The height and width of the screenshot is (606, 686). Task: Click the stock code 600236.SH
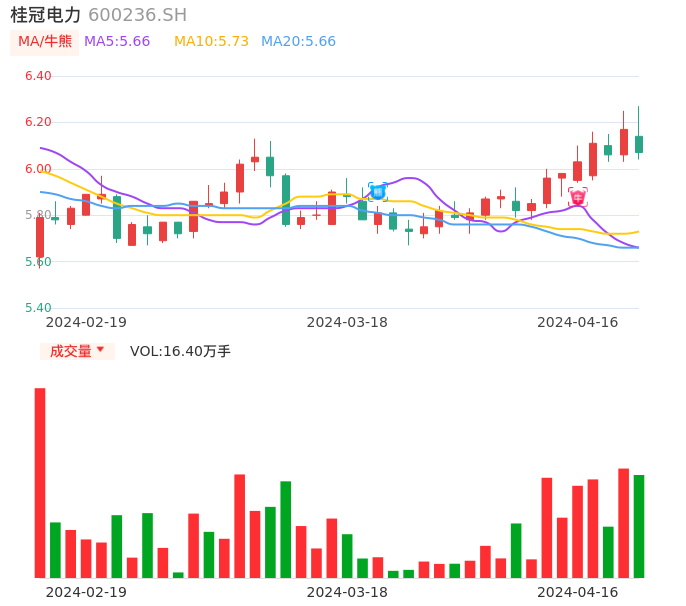tap(137, 15)
